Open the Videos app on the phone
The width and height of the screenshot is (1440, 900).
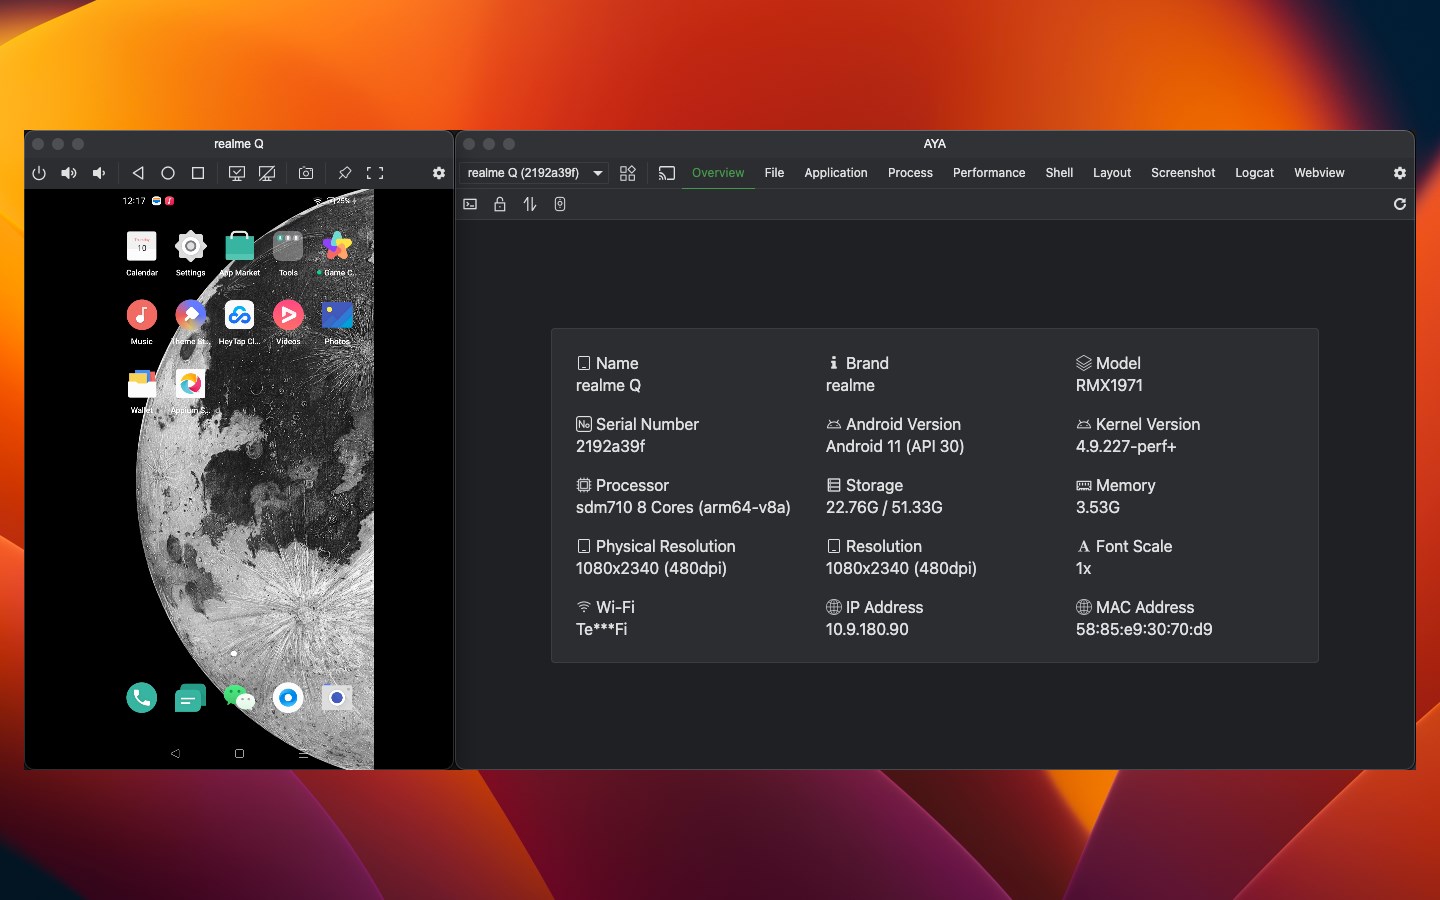[288, 315]
